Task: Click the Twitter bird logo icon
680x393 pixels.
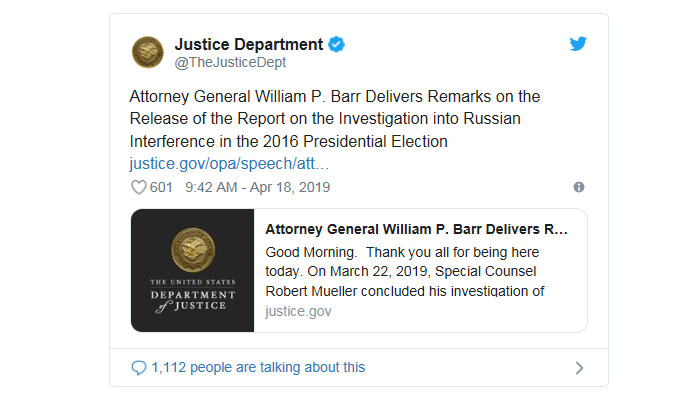Action: pyautogui.click(x=578, y=44)
